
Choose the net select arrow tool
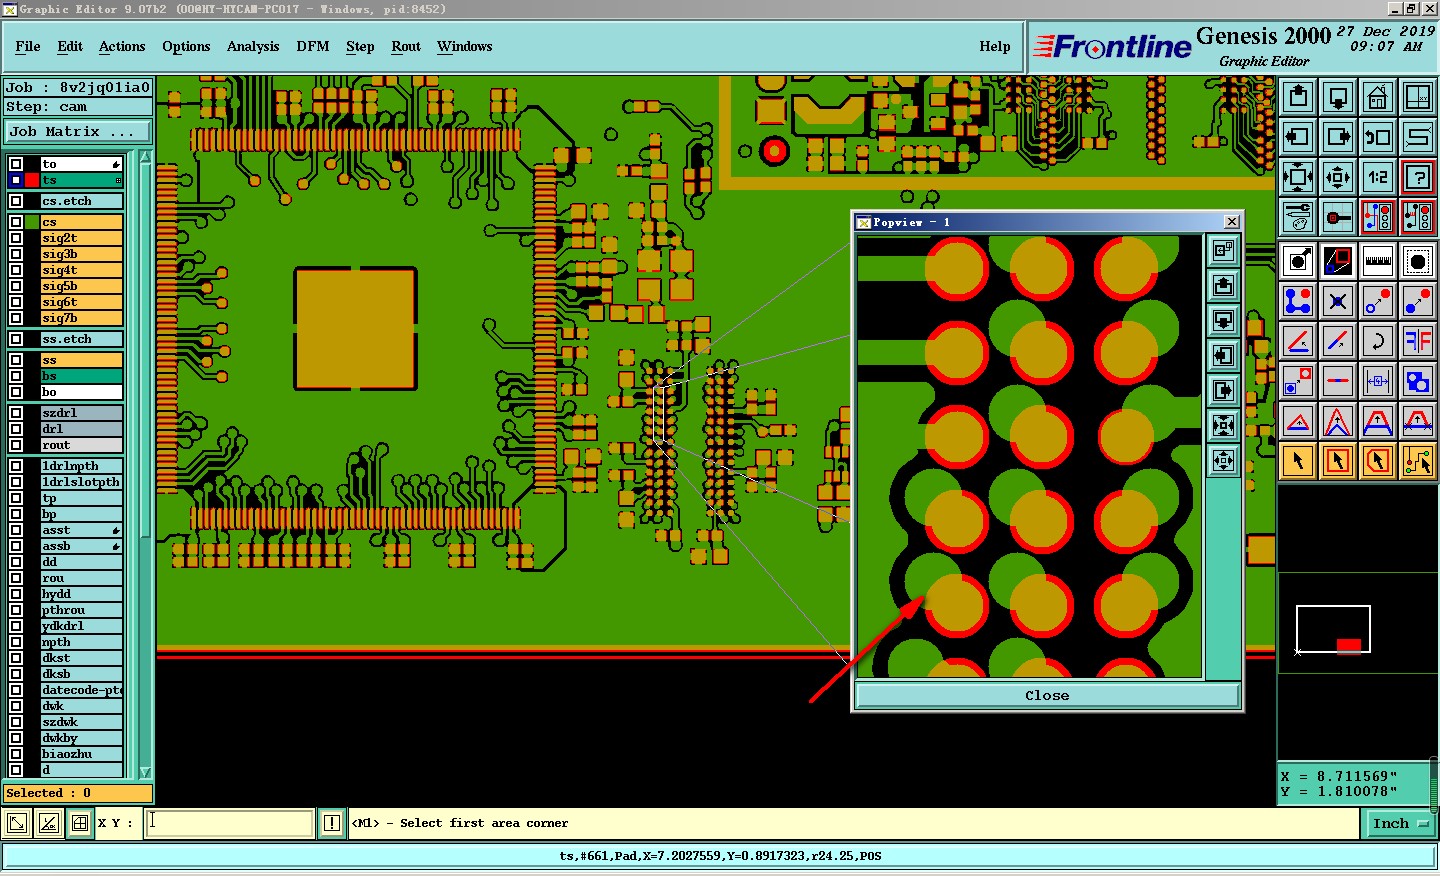coord(1418,461)
